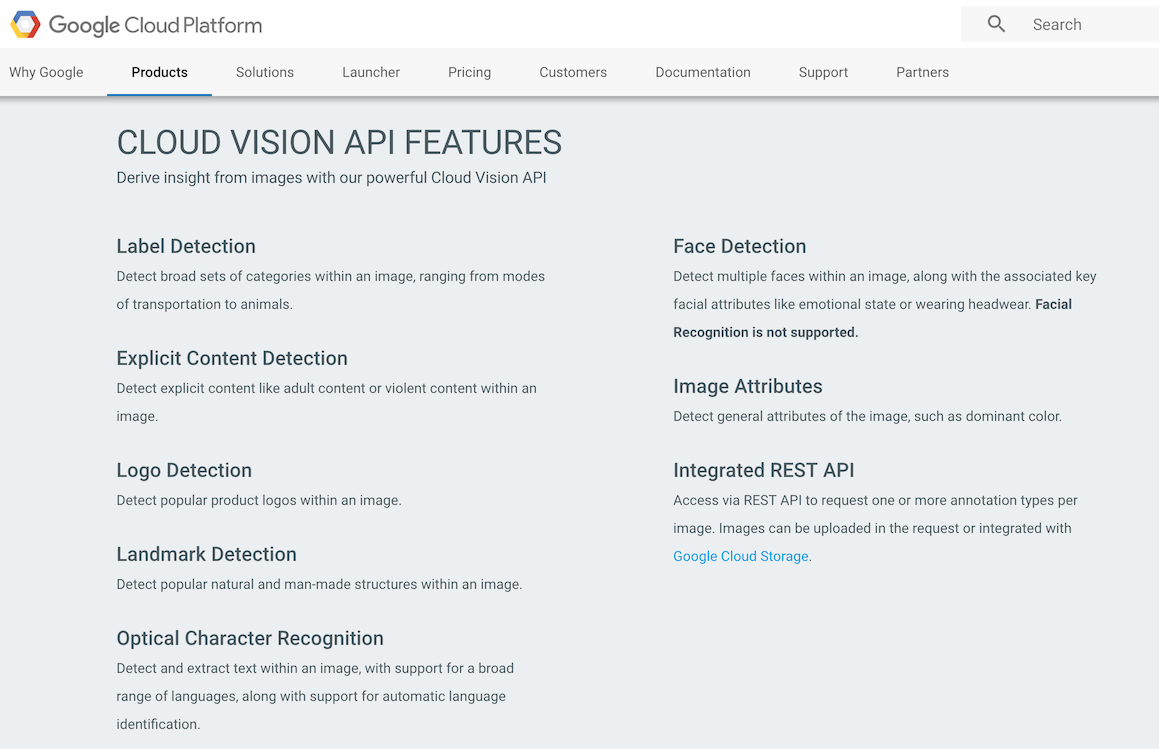1159x749 pixels.
Task: Click the Label Detection heading
Action: point(186,246)
